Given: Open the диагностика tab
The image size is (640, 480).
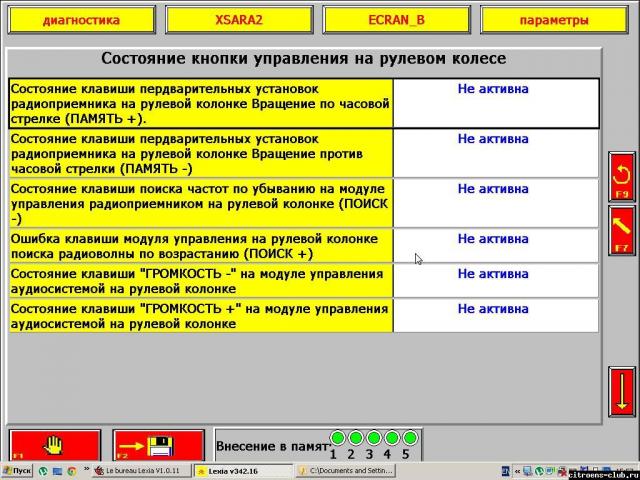Looking at the screenshot, I should pos(82,20).
